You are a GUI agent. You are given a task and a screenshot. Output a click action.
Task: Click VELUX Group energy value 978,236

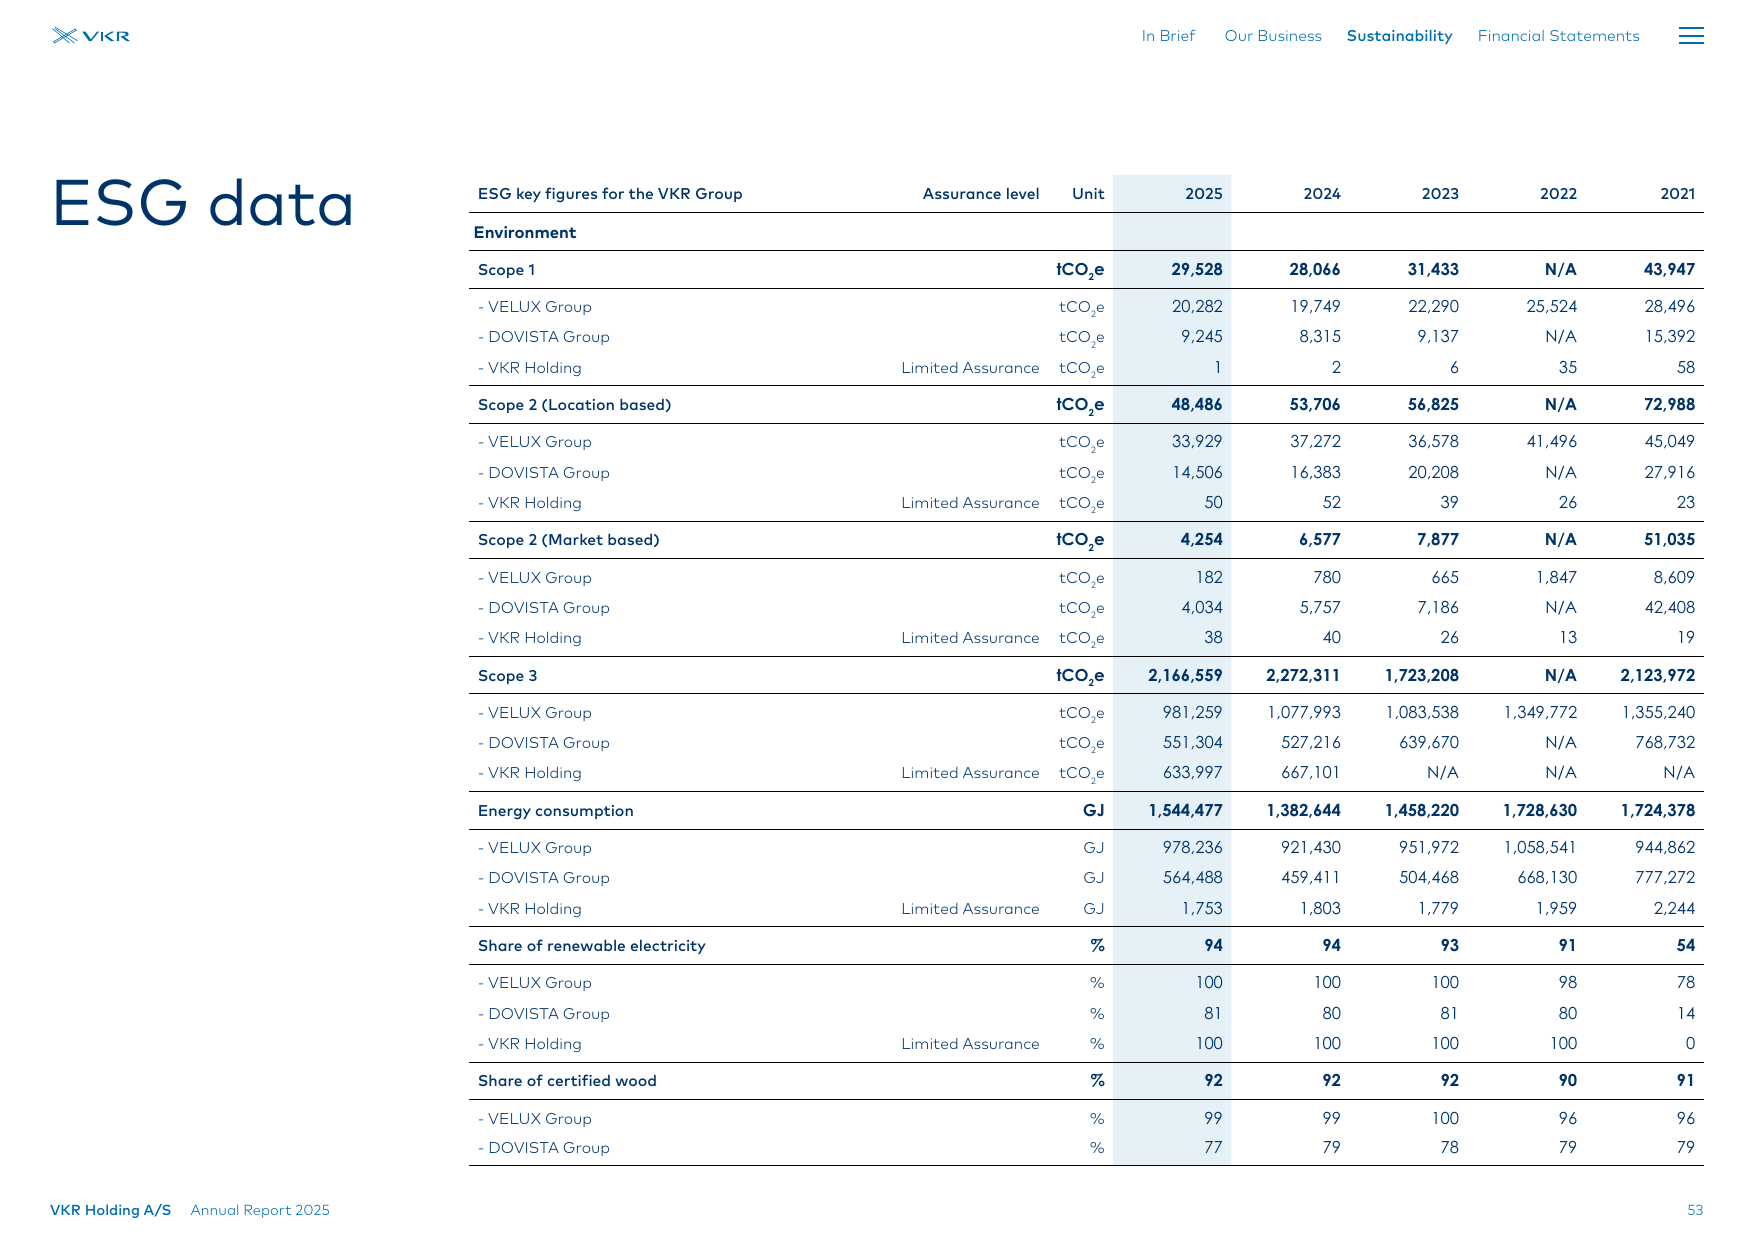coord(1192,847)
